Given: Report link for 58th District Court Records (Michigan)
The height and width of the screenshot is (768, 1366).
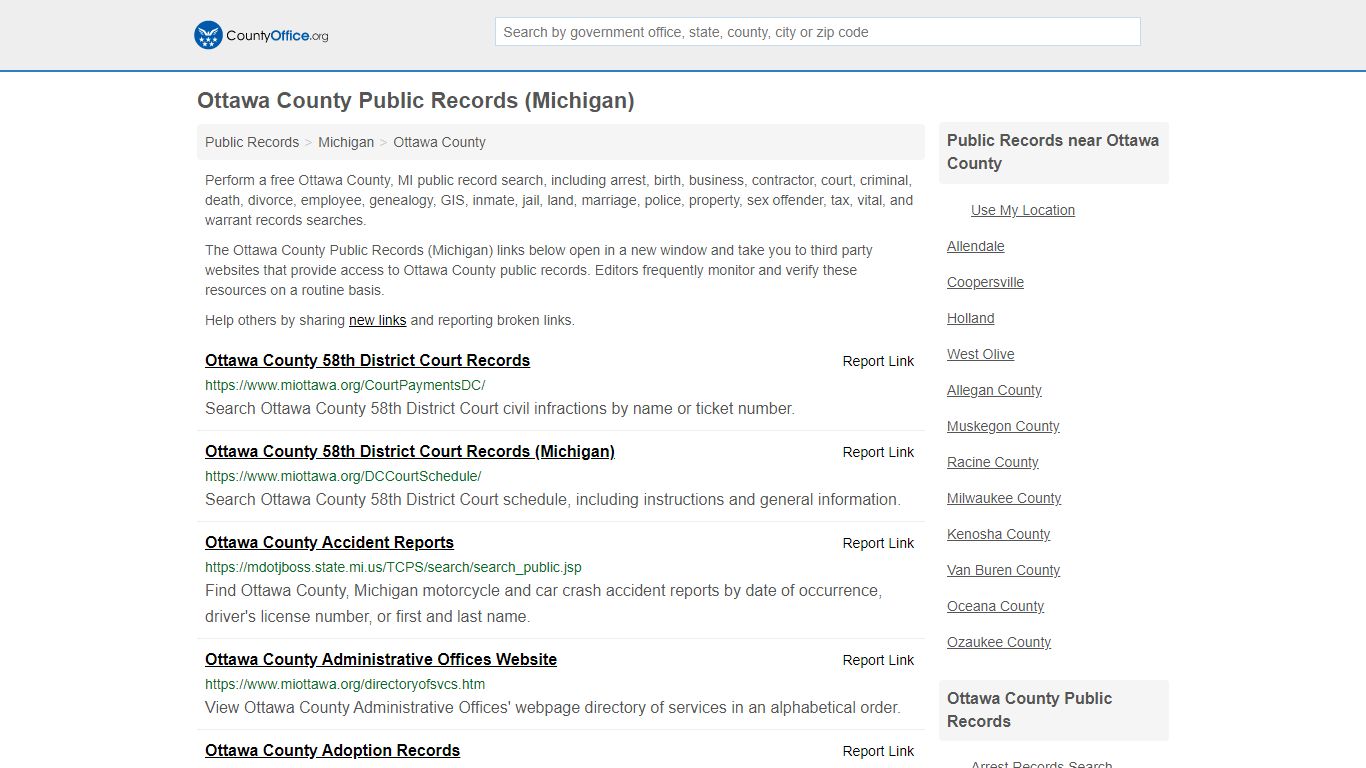Looking at the screenshot, I should pyautogui.click(x=878, y=452).
